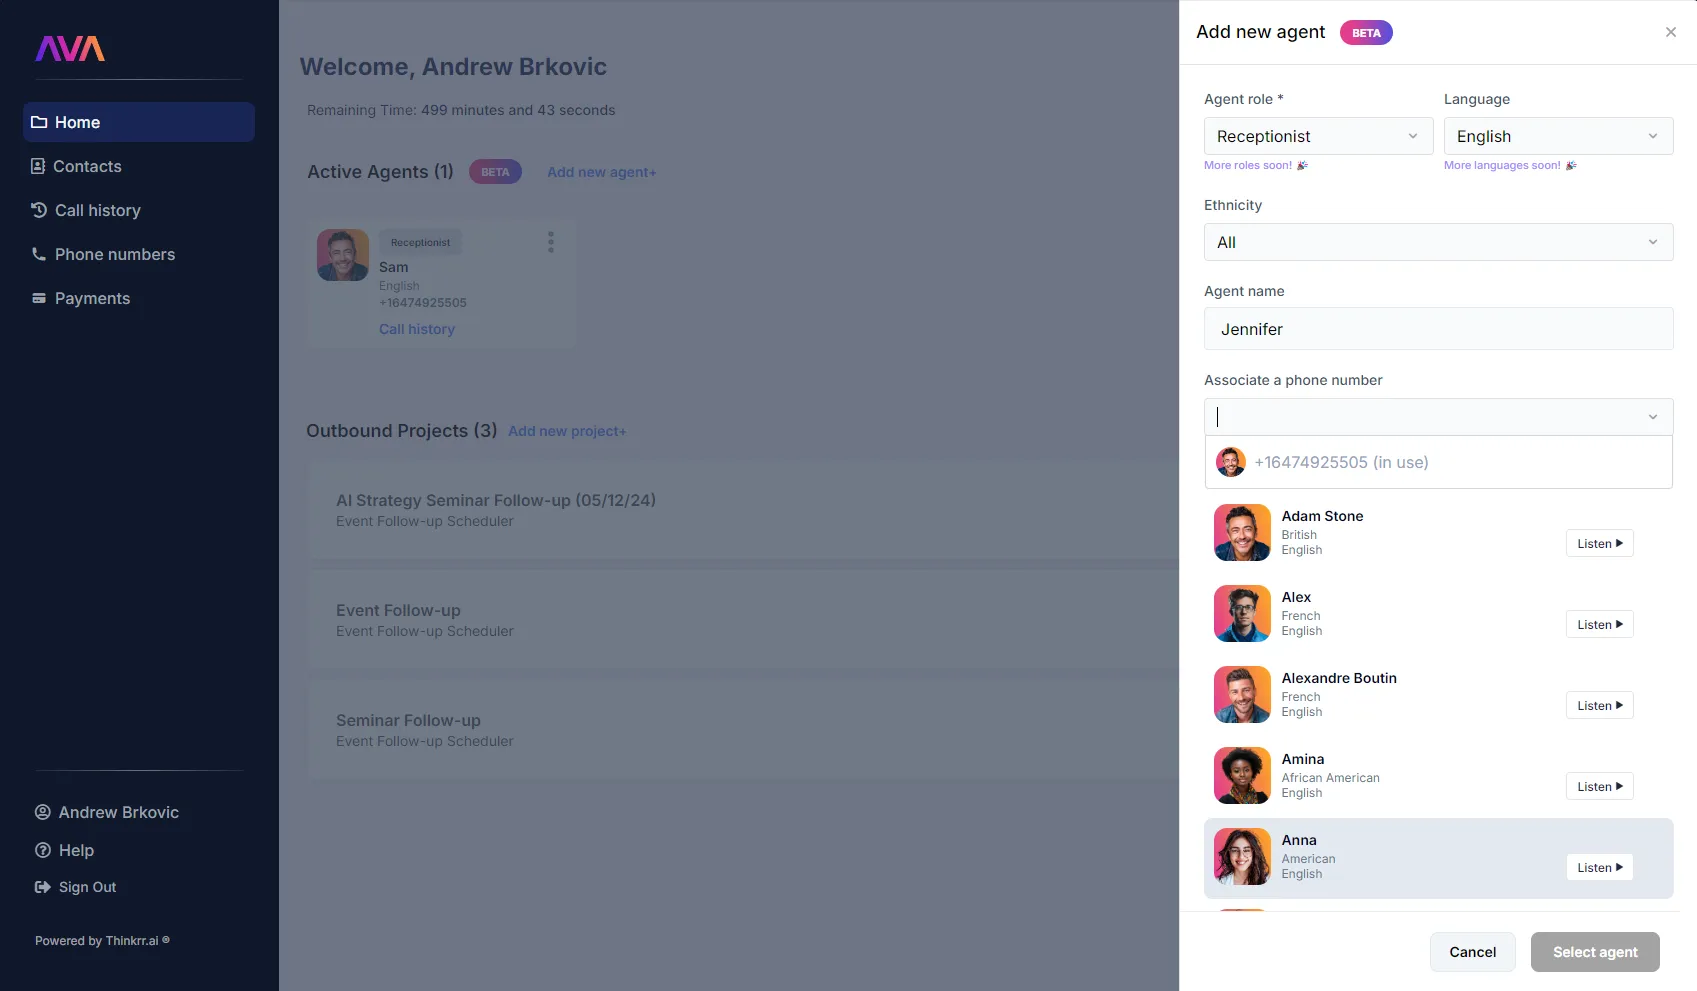The height and width of the screenshot is (991, 1697).
Task: Click the Help question mark icon
Action: coord(43,850)
